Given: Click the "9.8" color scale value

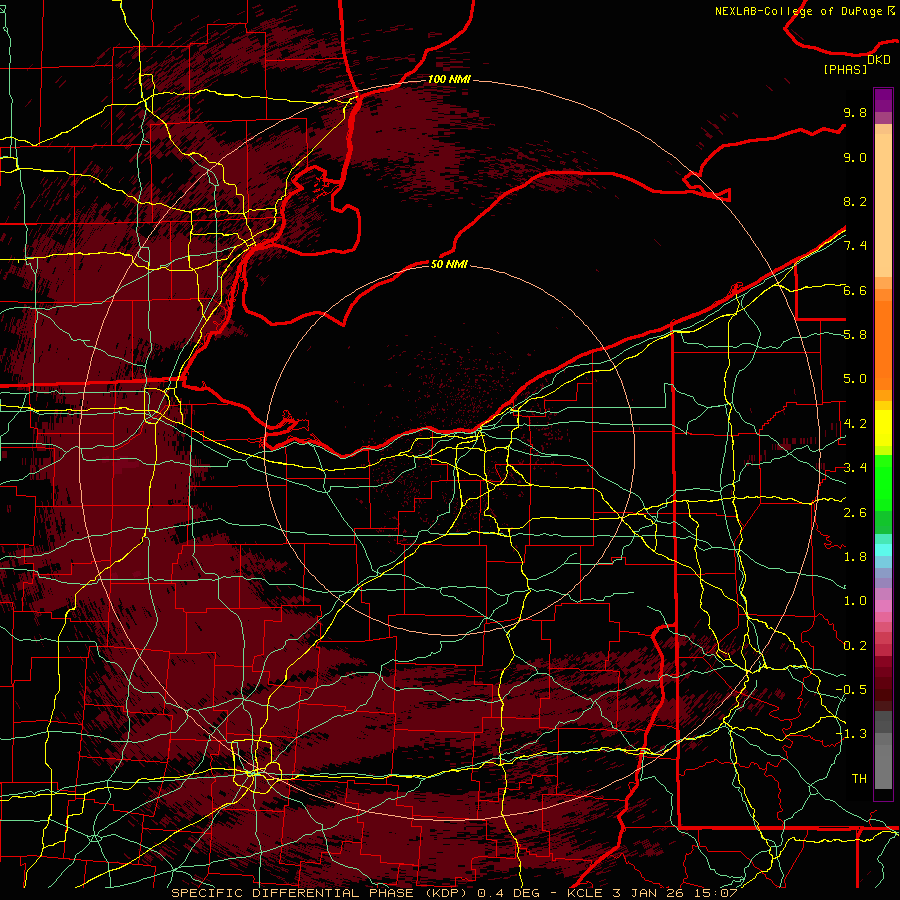Looking at the screenshot, I should tap(855, 112).
